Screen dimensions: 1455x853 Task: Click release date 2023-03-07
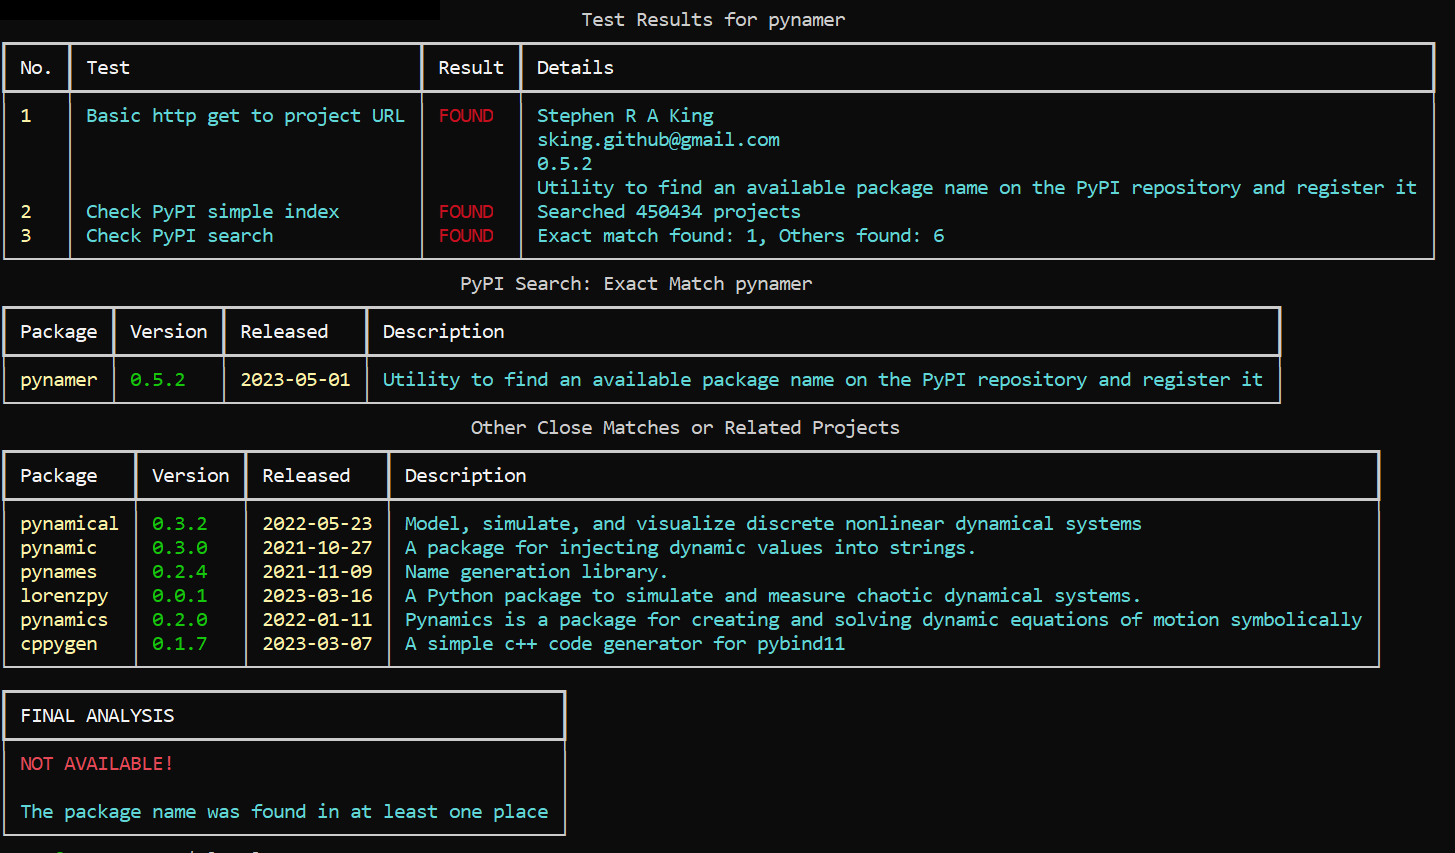317,644
